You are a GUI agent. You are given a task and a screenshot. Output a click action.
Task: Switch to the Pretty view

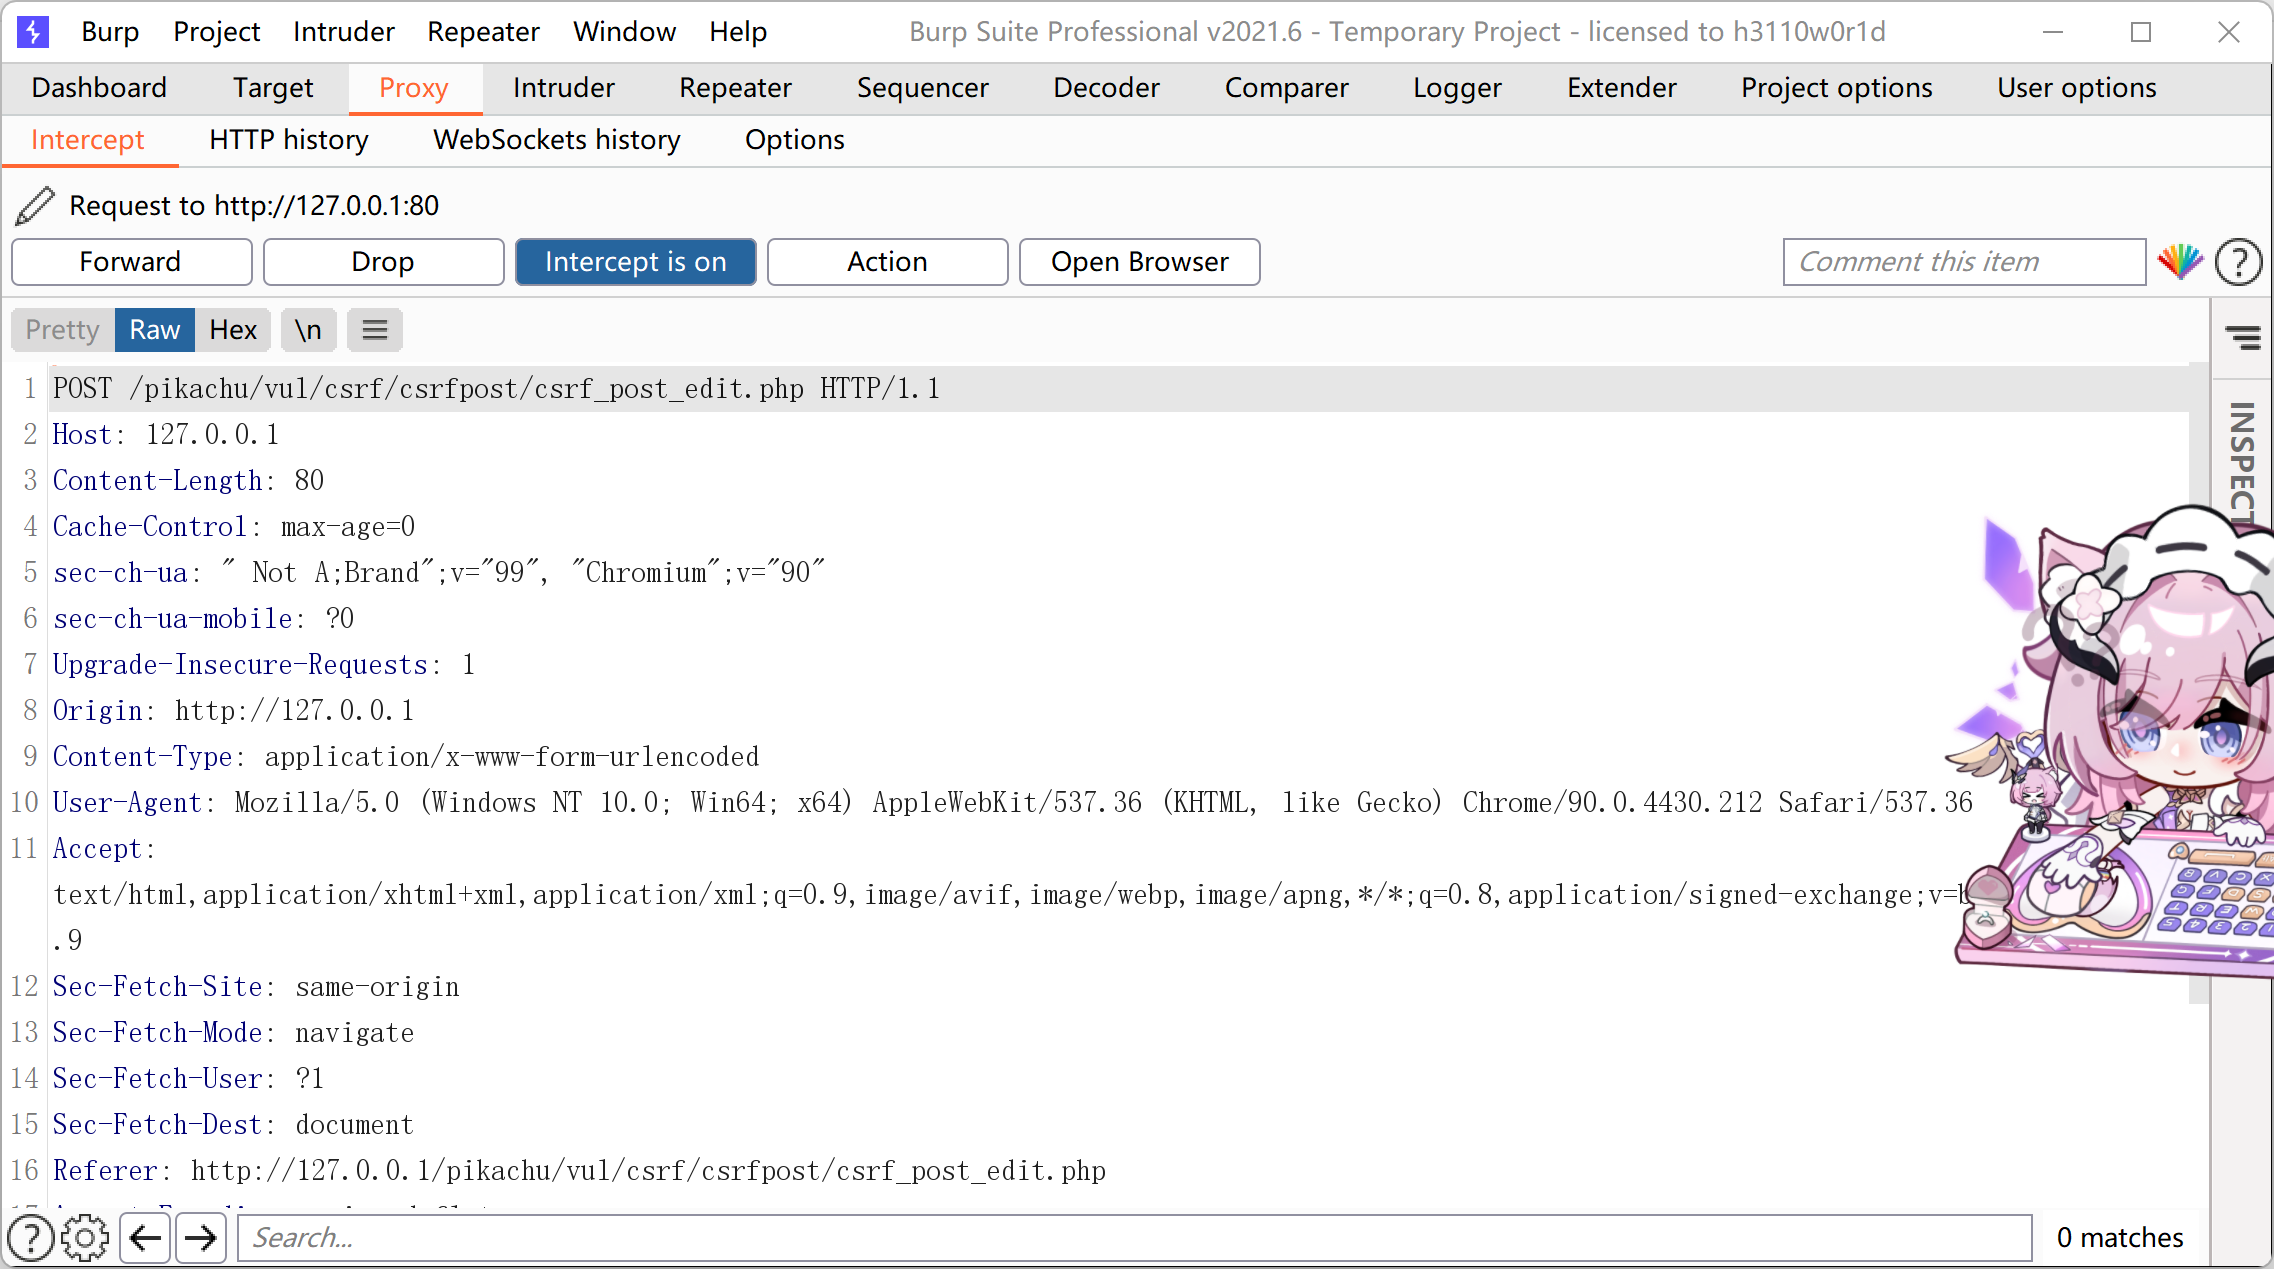pos(63,330)
